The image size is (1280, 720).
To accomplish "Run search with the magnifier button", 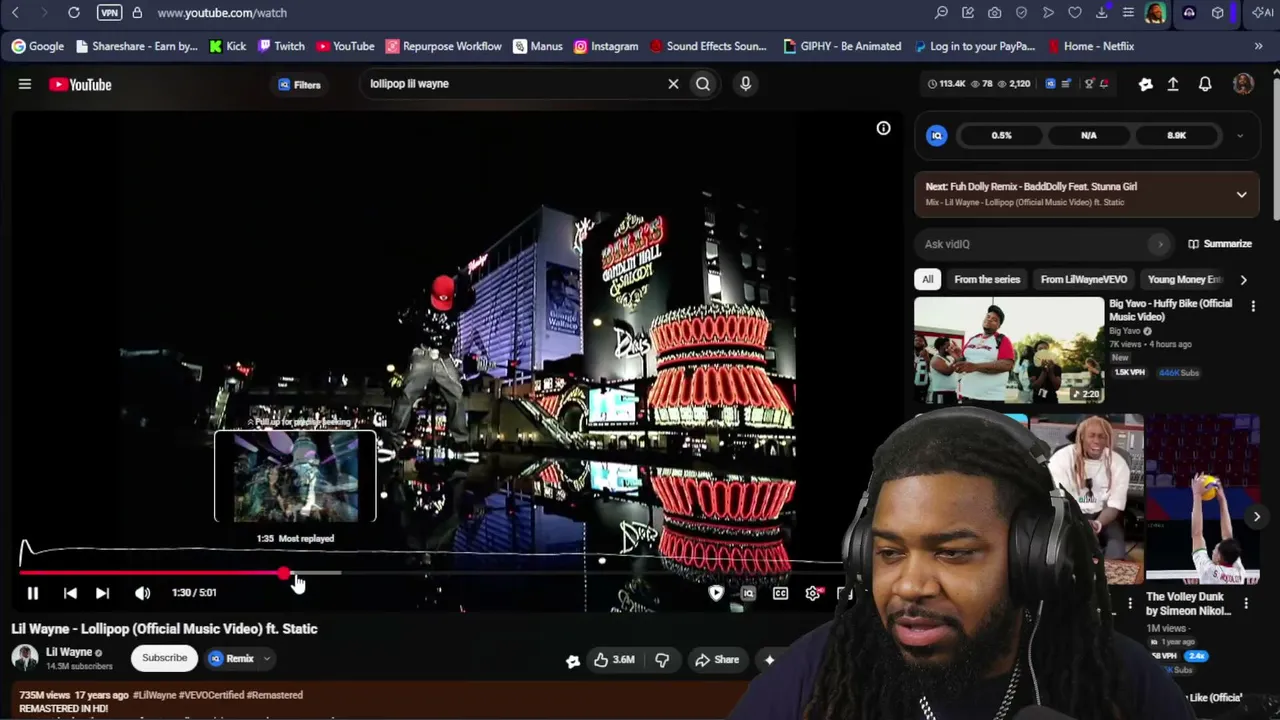I will pyautogui.click(x=703, y=84).
